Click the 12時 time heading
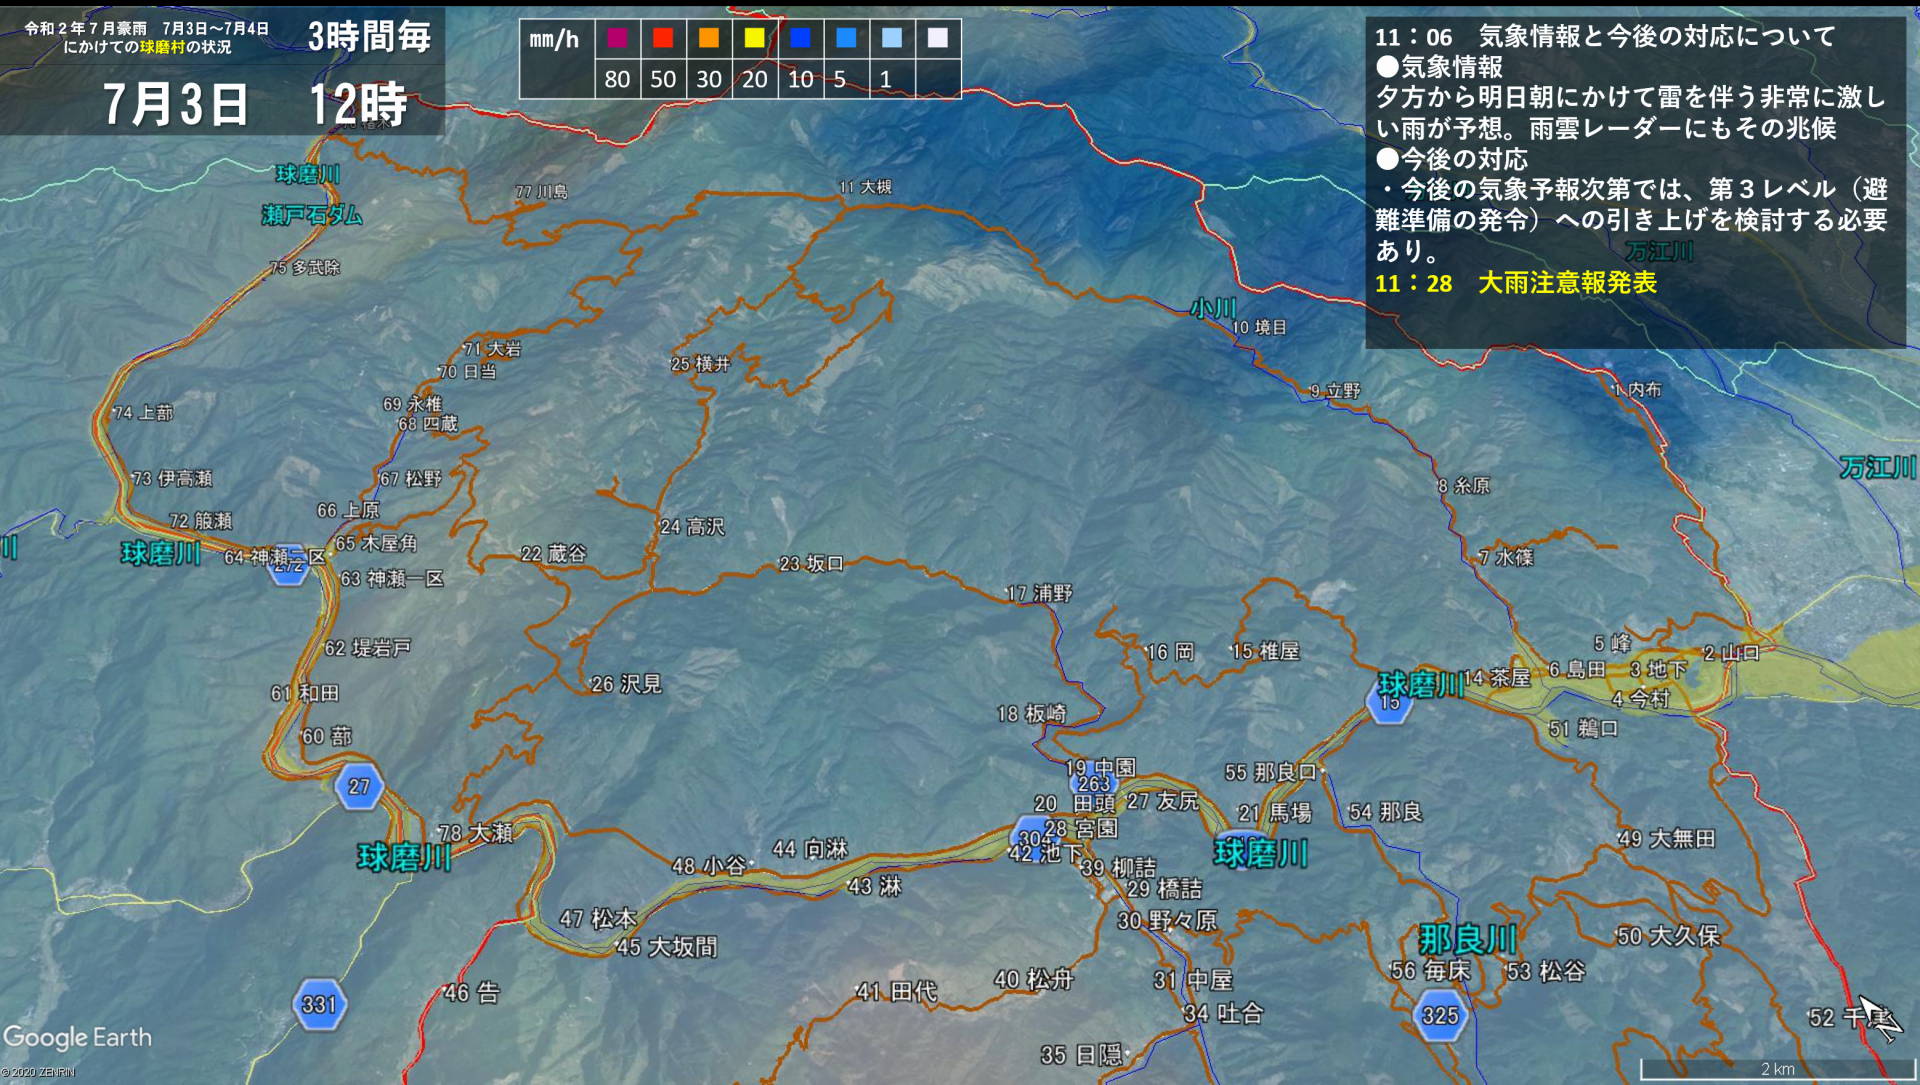 click(357, 104)
